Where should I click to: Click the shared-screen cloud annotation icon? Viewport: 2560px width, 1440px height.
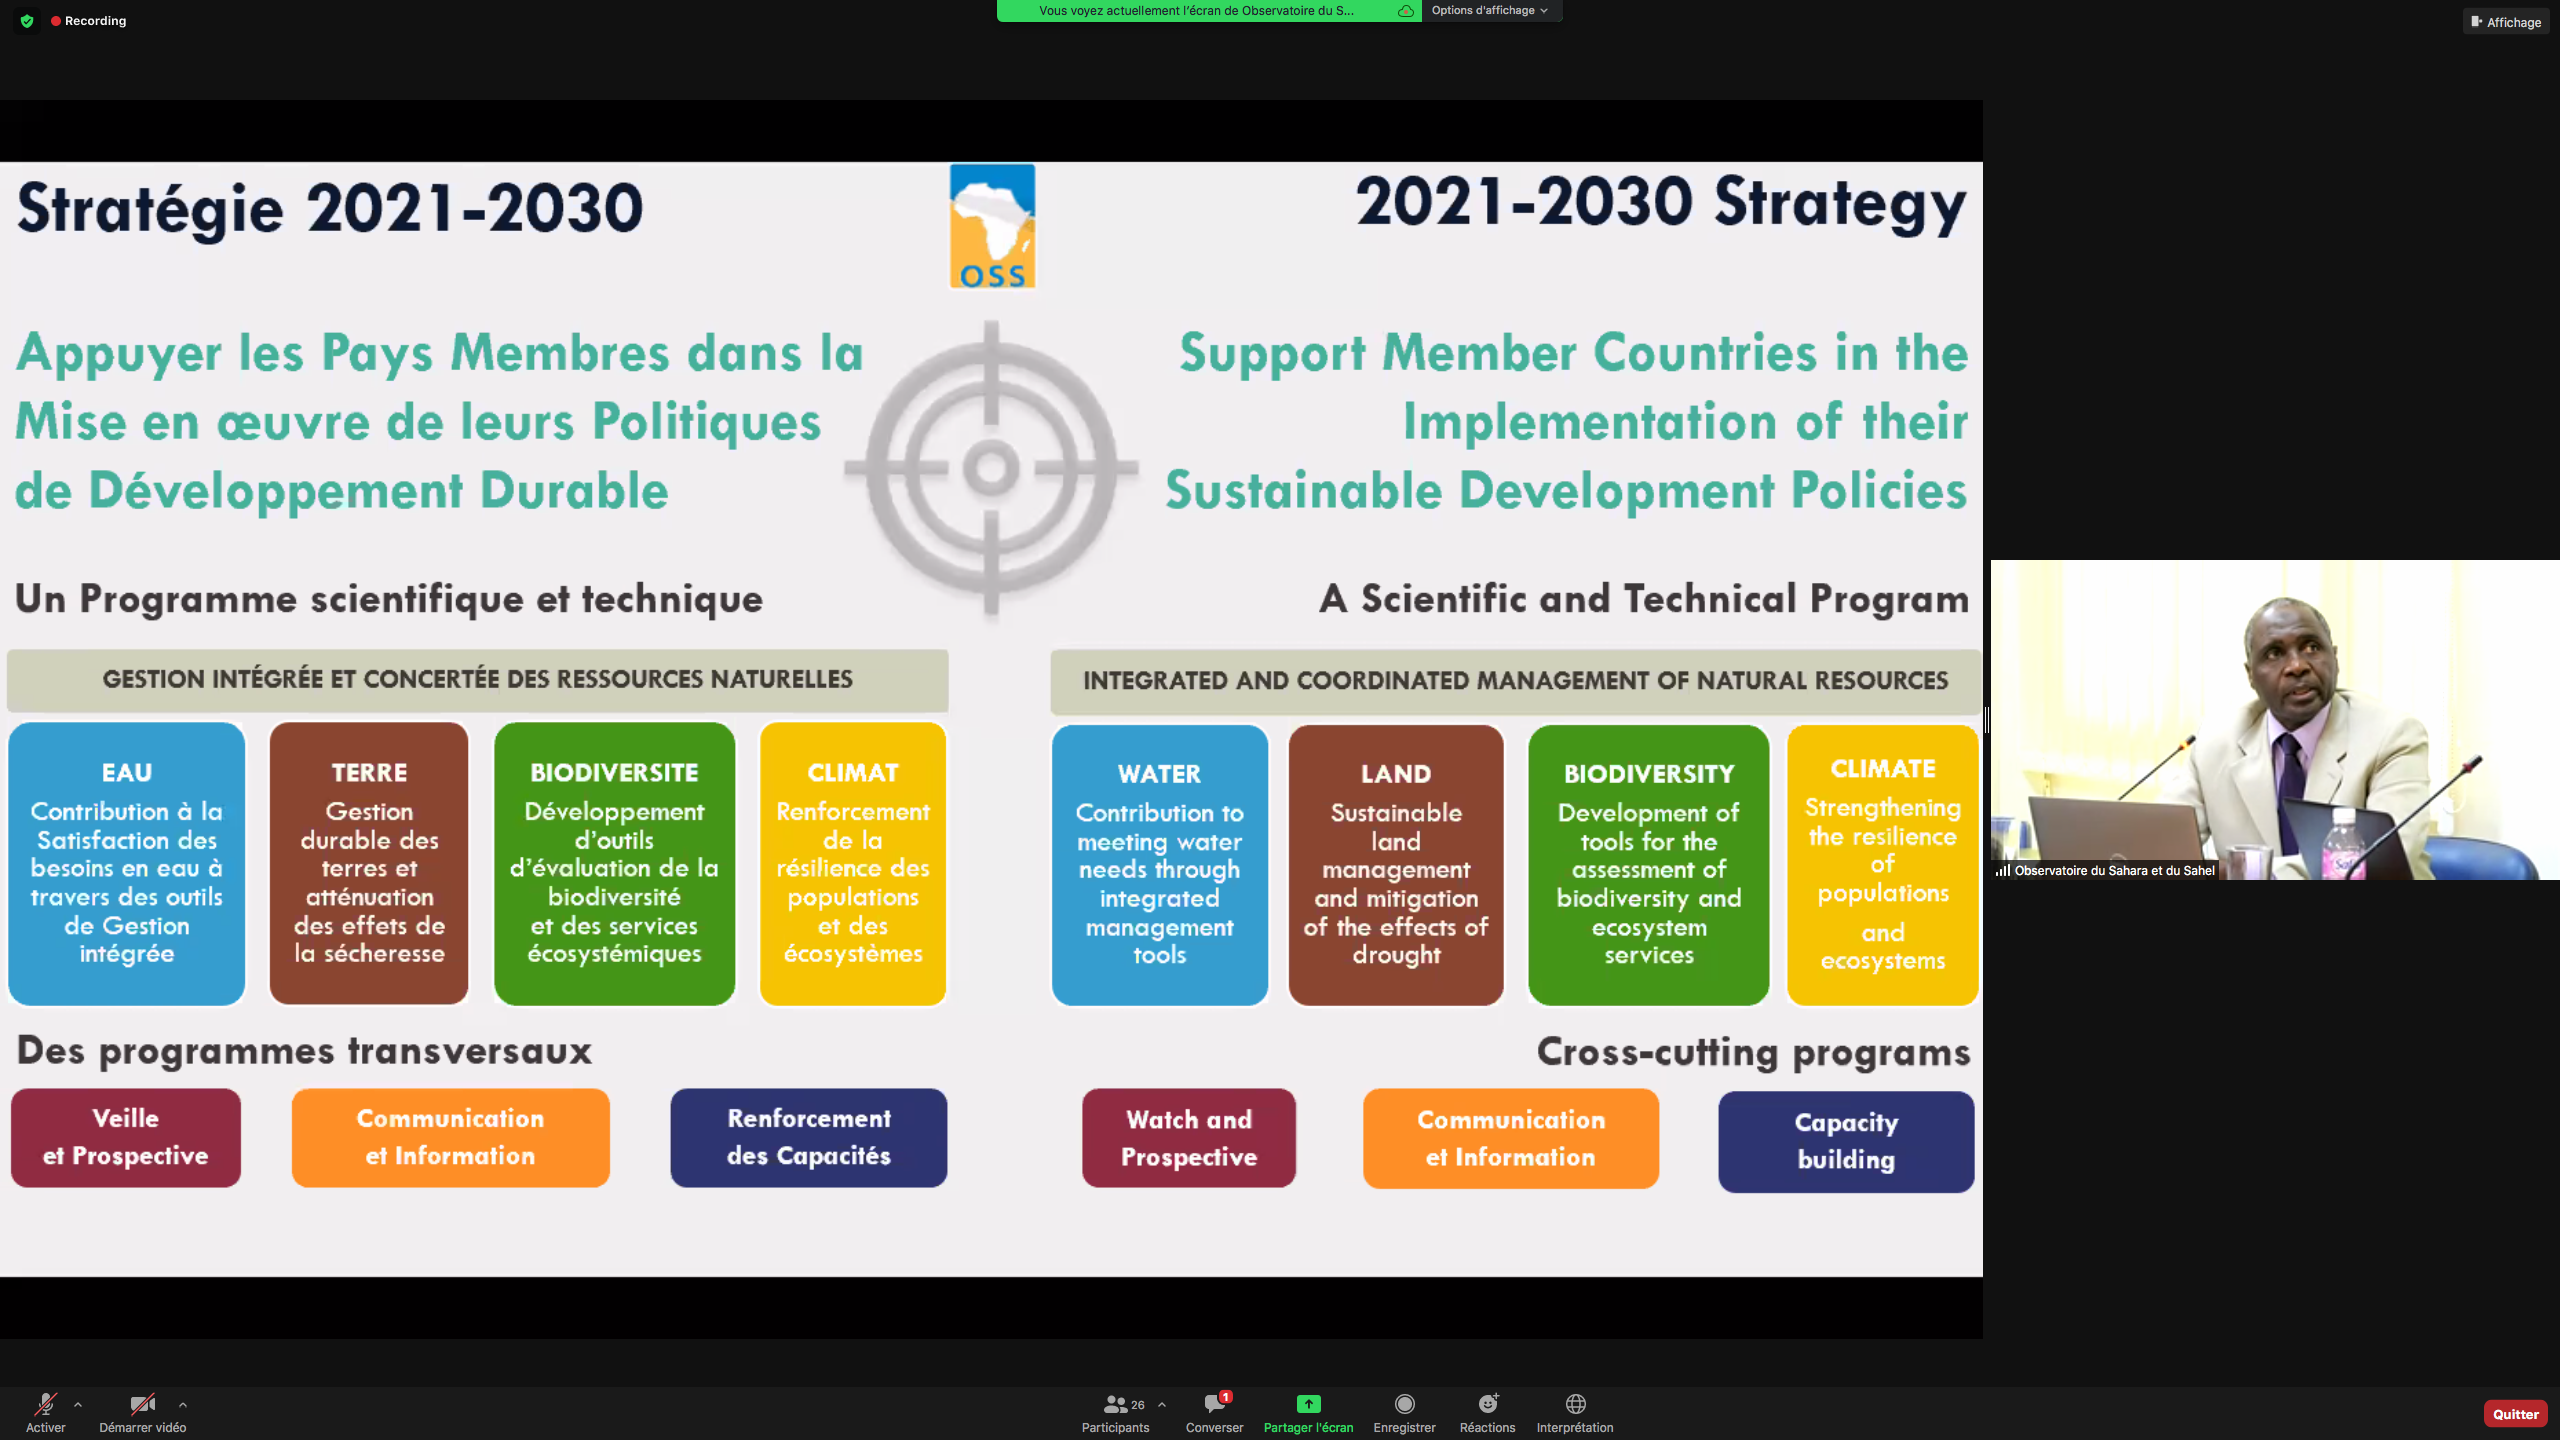point(1405,11)
